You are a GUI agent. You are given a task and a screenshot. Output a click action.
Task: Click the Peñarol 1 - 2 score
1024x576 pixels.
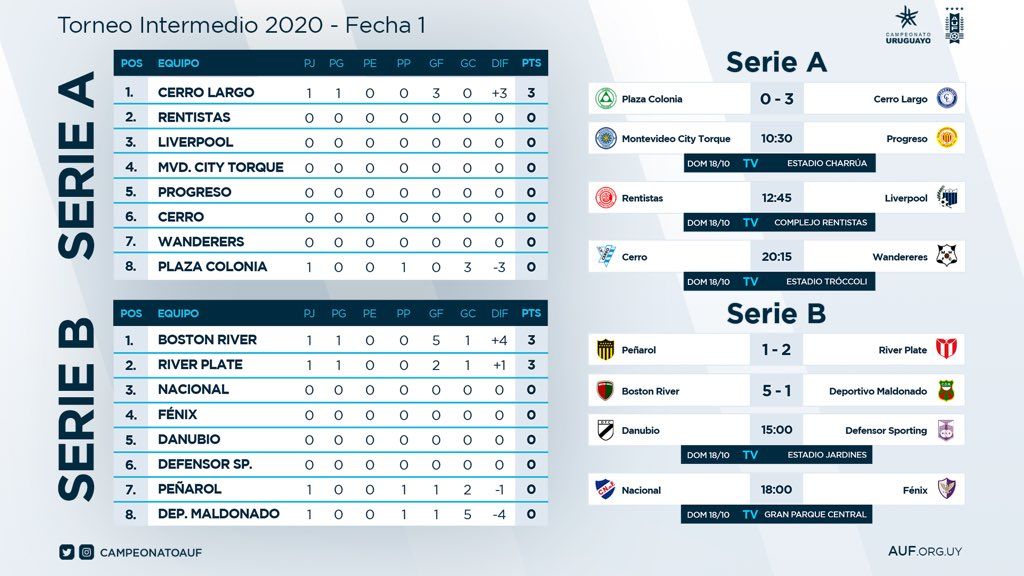(776, 350)
